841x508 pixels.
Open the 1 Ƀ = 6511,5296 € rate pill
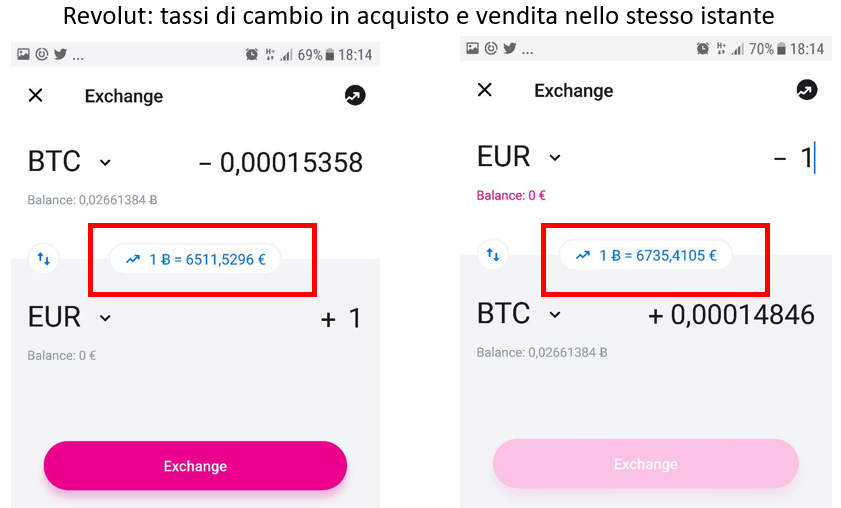[195, 259]
